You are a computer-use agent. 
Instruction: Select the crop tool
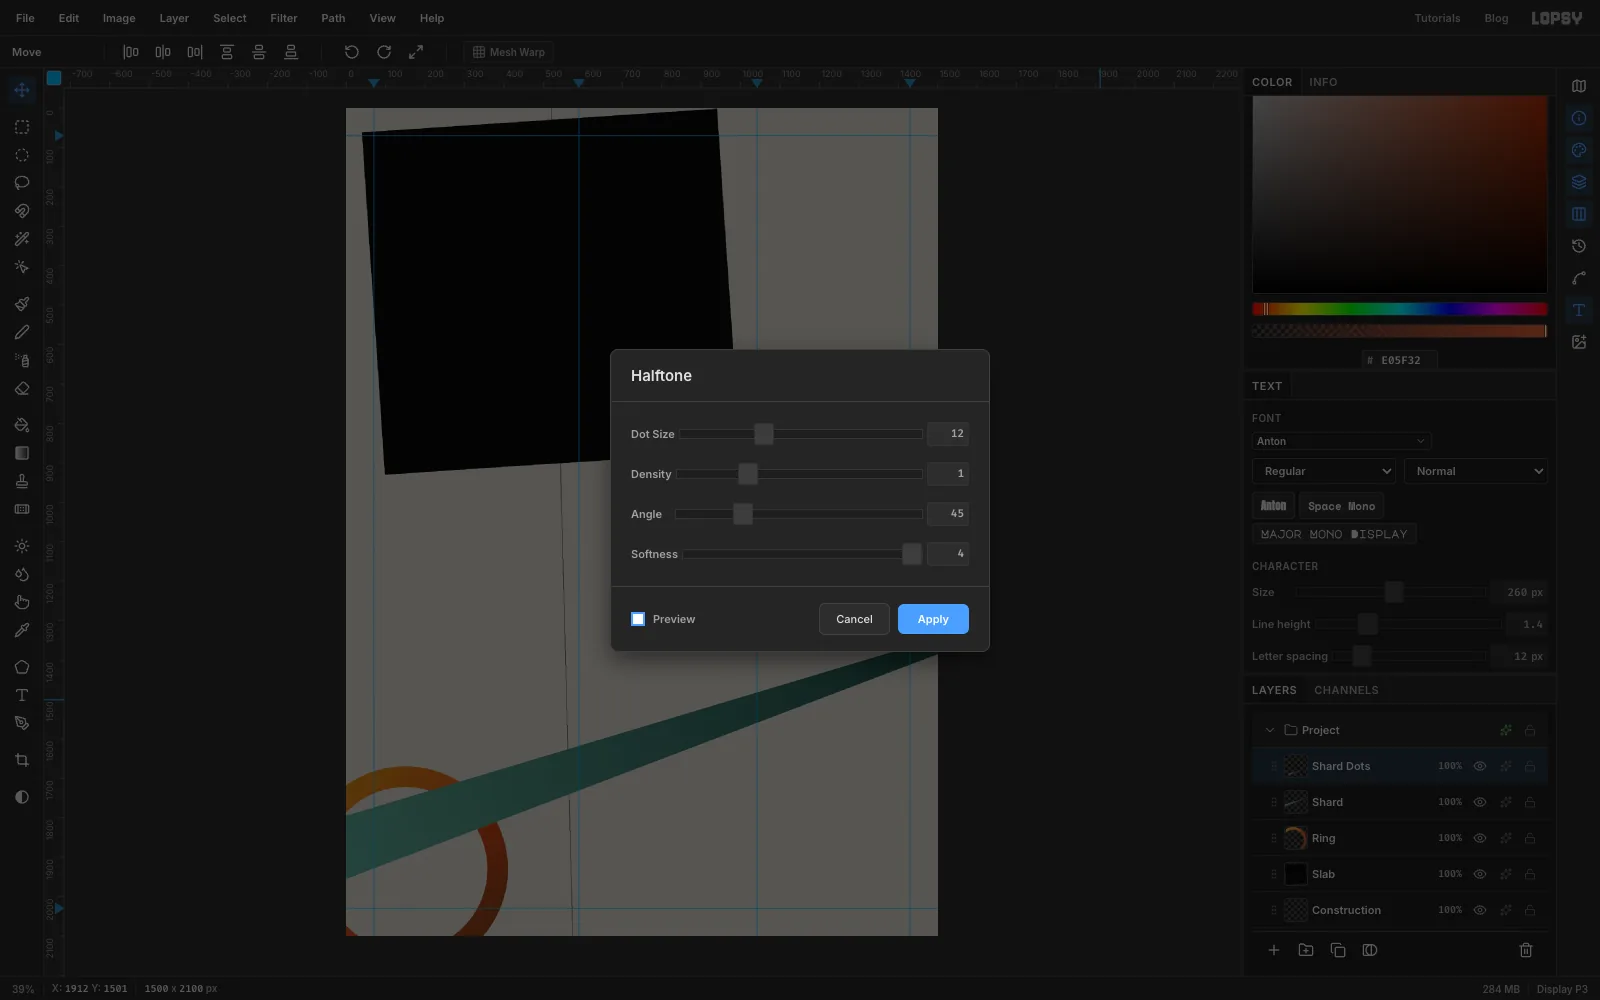pyautogui.click(x=22, y=760)
